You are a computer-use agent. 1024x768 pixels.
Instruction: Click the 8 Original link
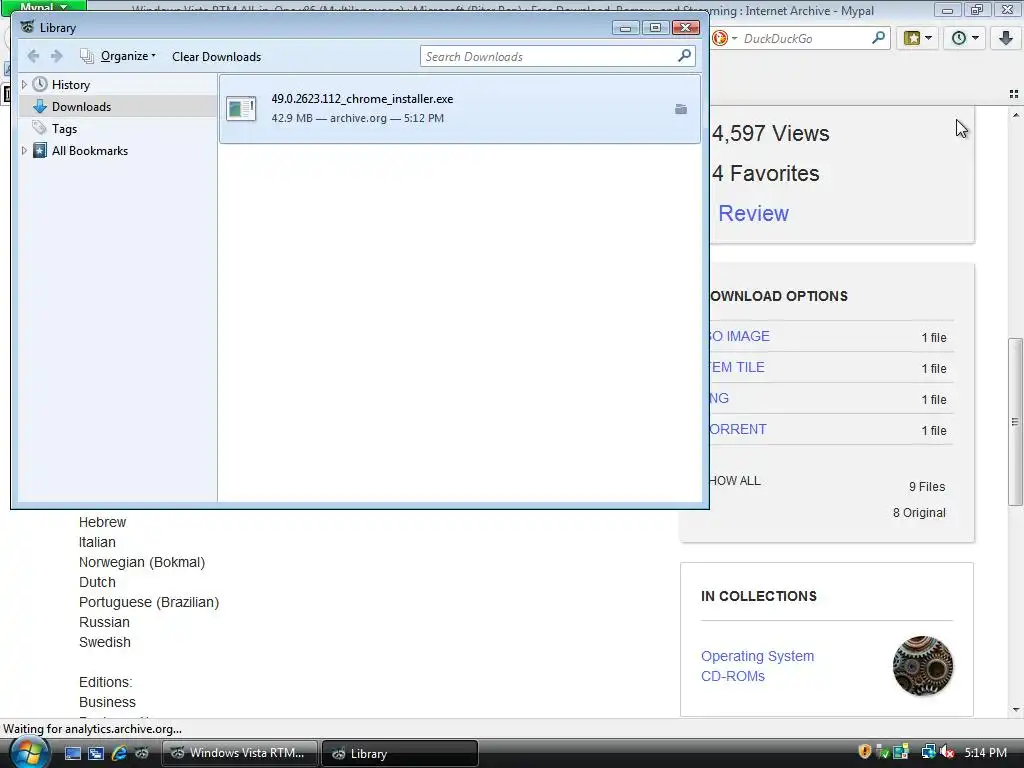919,513
